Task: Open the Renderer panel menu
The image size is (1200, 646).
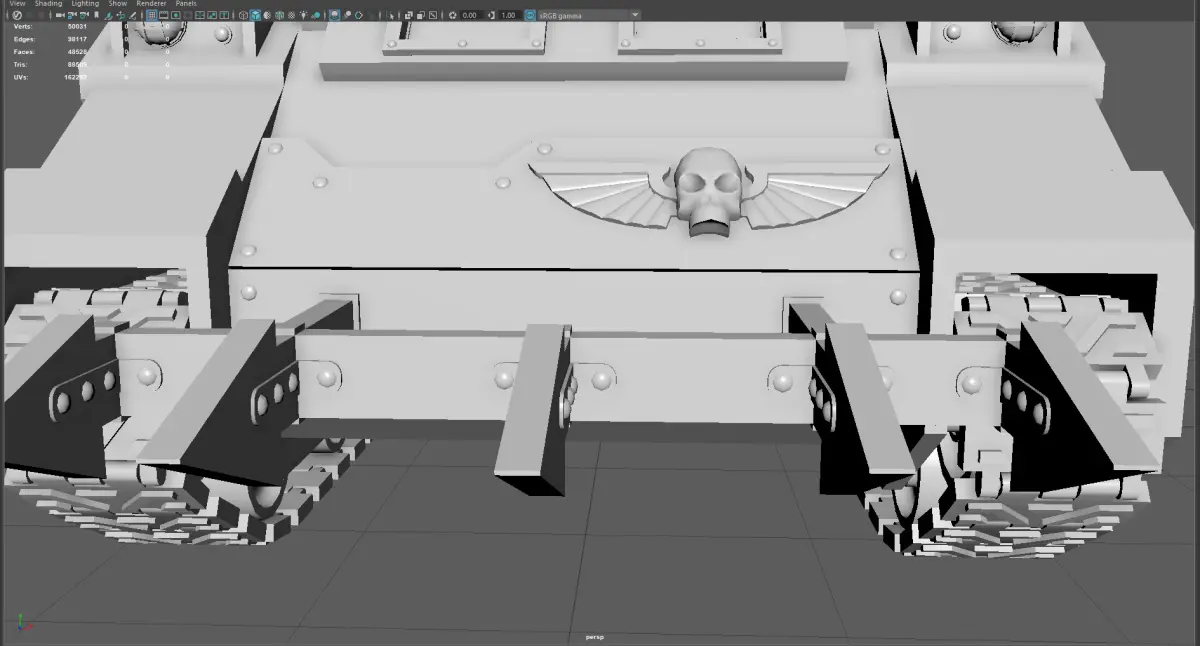Action: click(151, 4)
